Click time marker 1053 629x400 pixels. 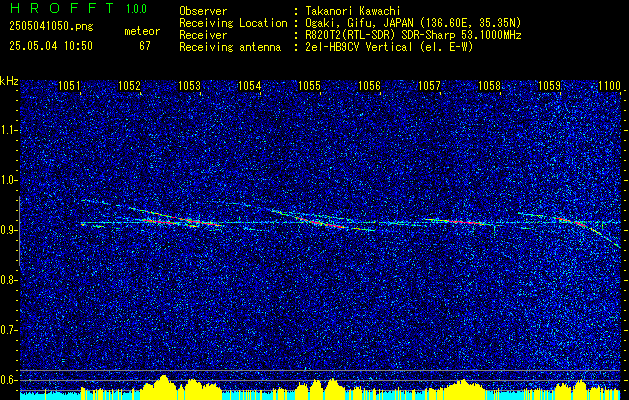coord(189,85)
